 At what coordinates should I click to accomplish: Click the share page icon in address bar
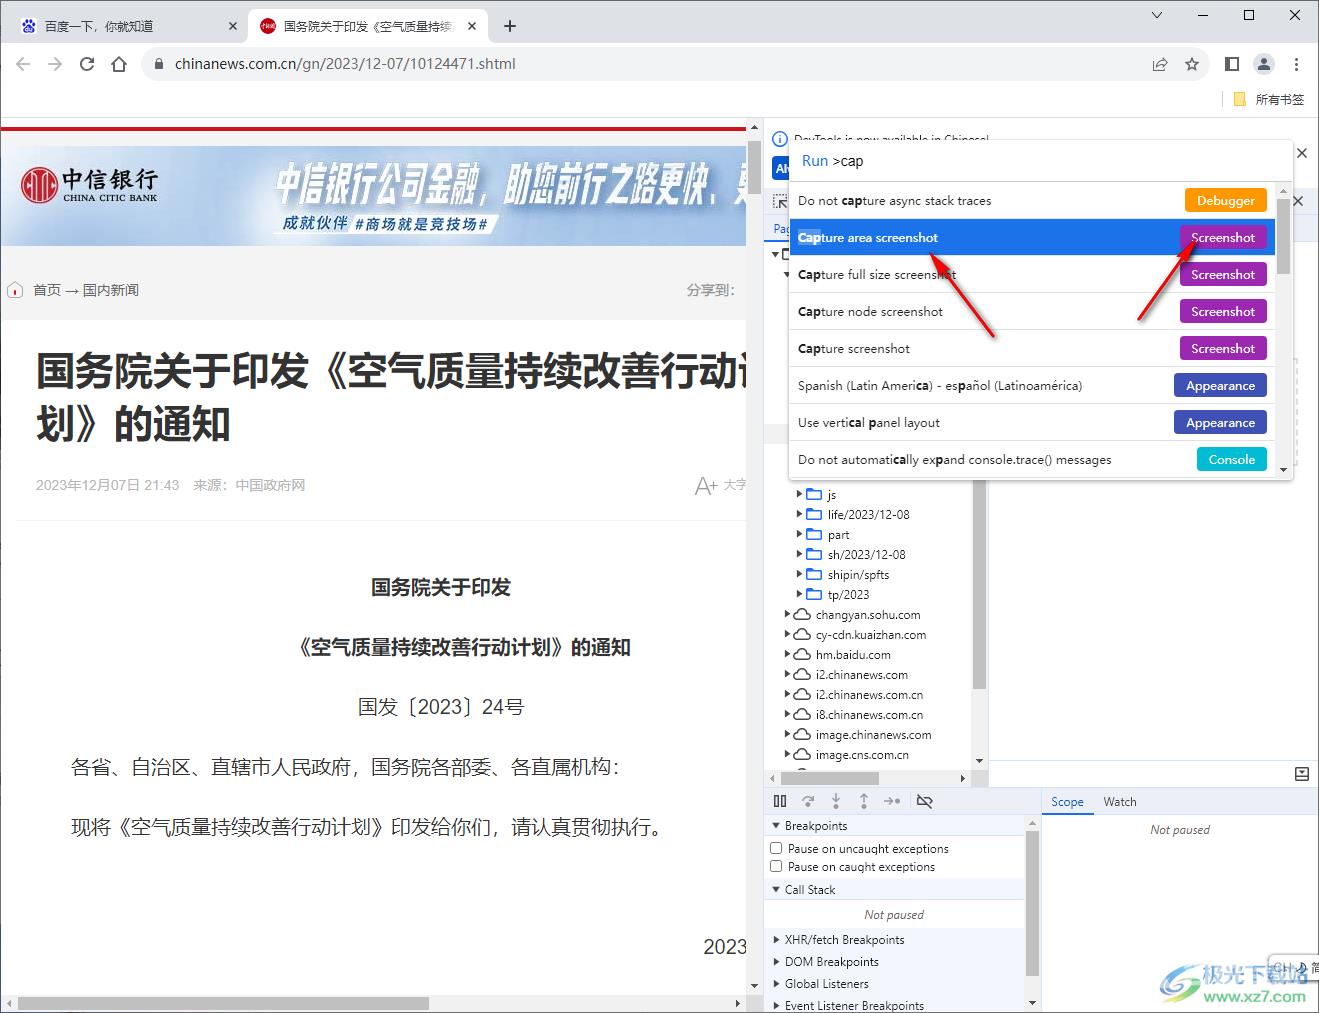[1160, 64]
